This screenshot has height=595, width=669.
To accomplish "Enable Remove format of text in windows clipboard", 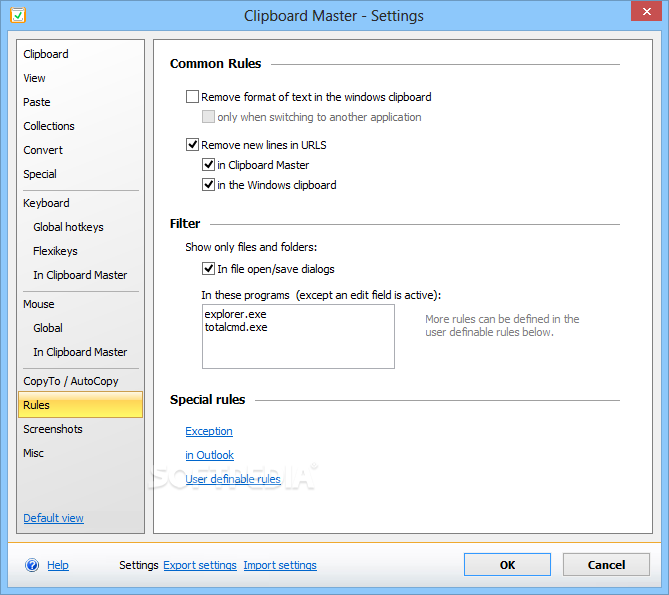I will point(192,97).
